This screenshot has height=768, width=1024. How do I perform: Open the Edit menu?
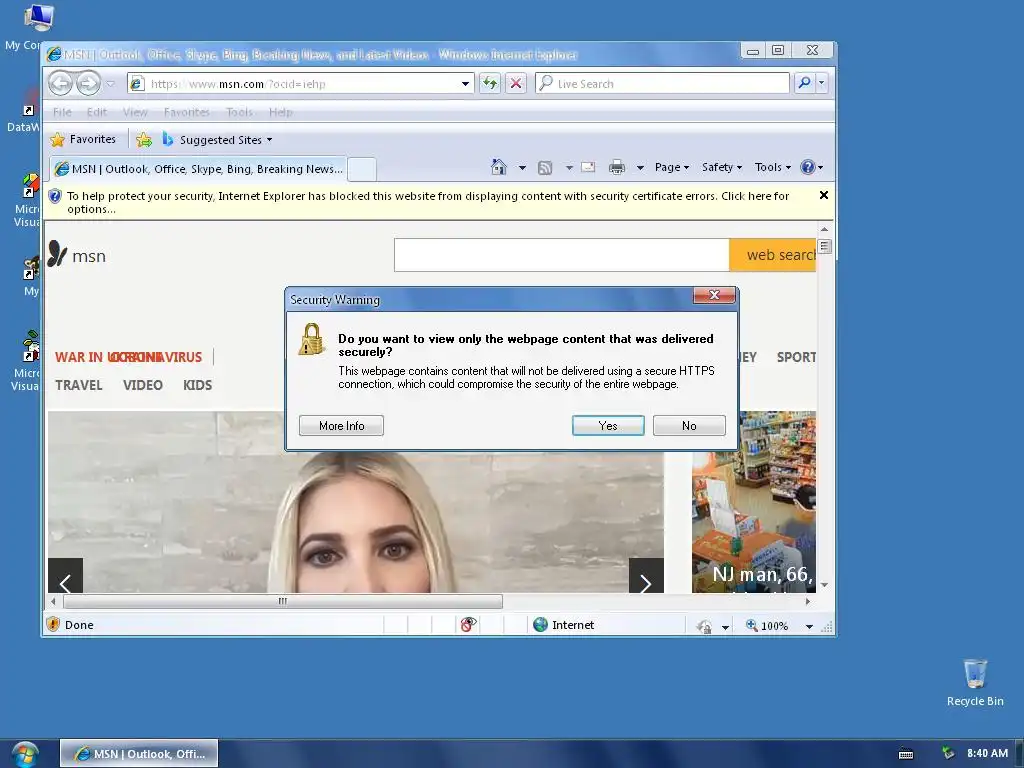pyautogui.click(x=97, y=112)
